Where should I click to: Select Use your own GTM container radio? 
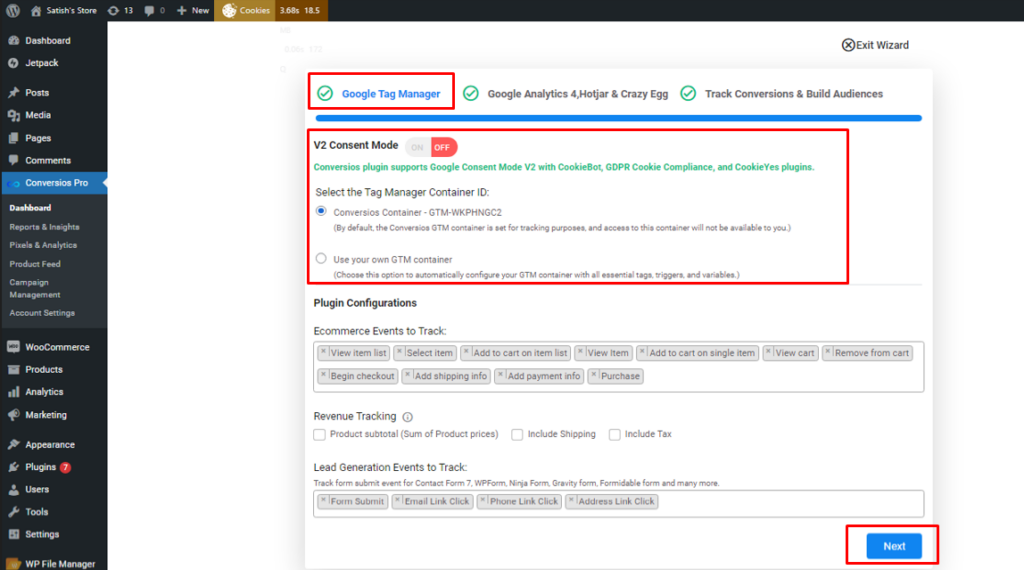click(321, 259)
